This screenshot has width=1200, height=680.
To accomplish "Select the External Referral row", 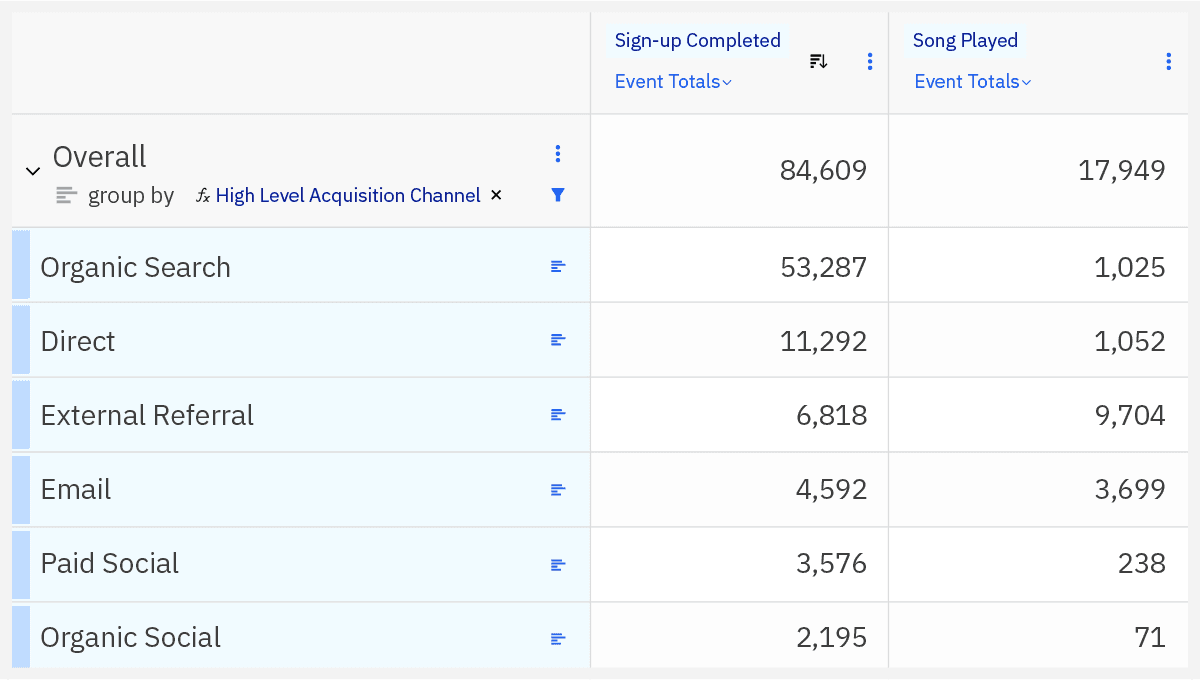I will (147, 414).
